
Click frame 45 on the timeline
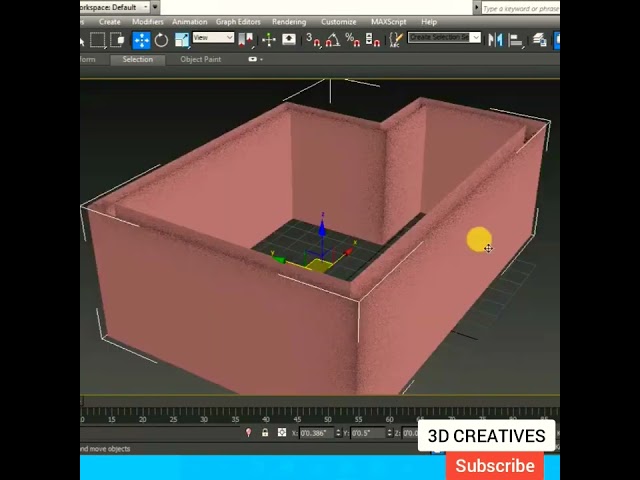(x=297, y=420)
